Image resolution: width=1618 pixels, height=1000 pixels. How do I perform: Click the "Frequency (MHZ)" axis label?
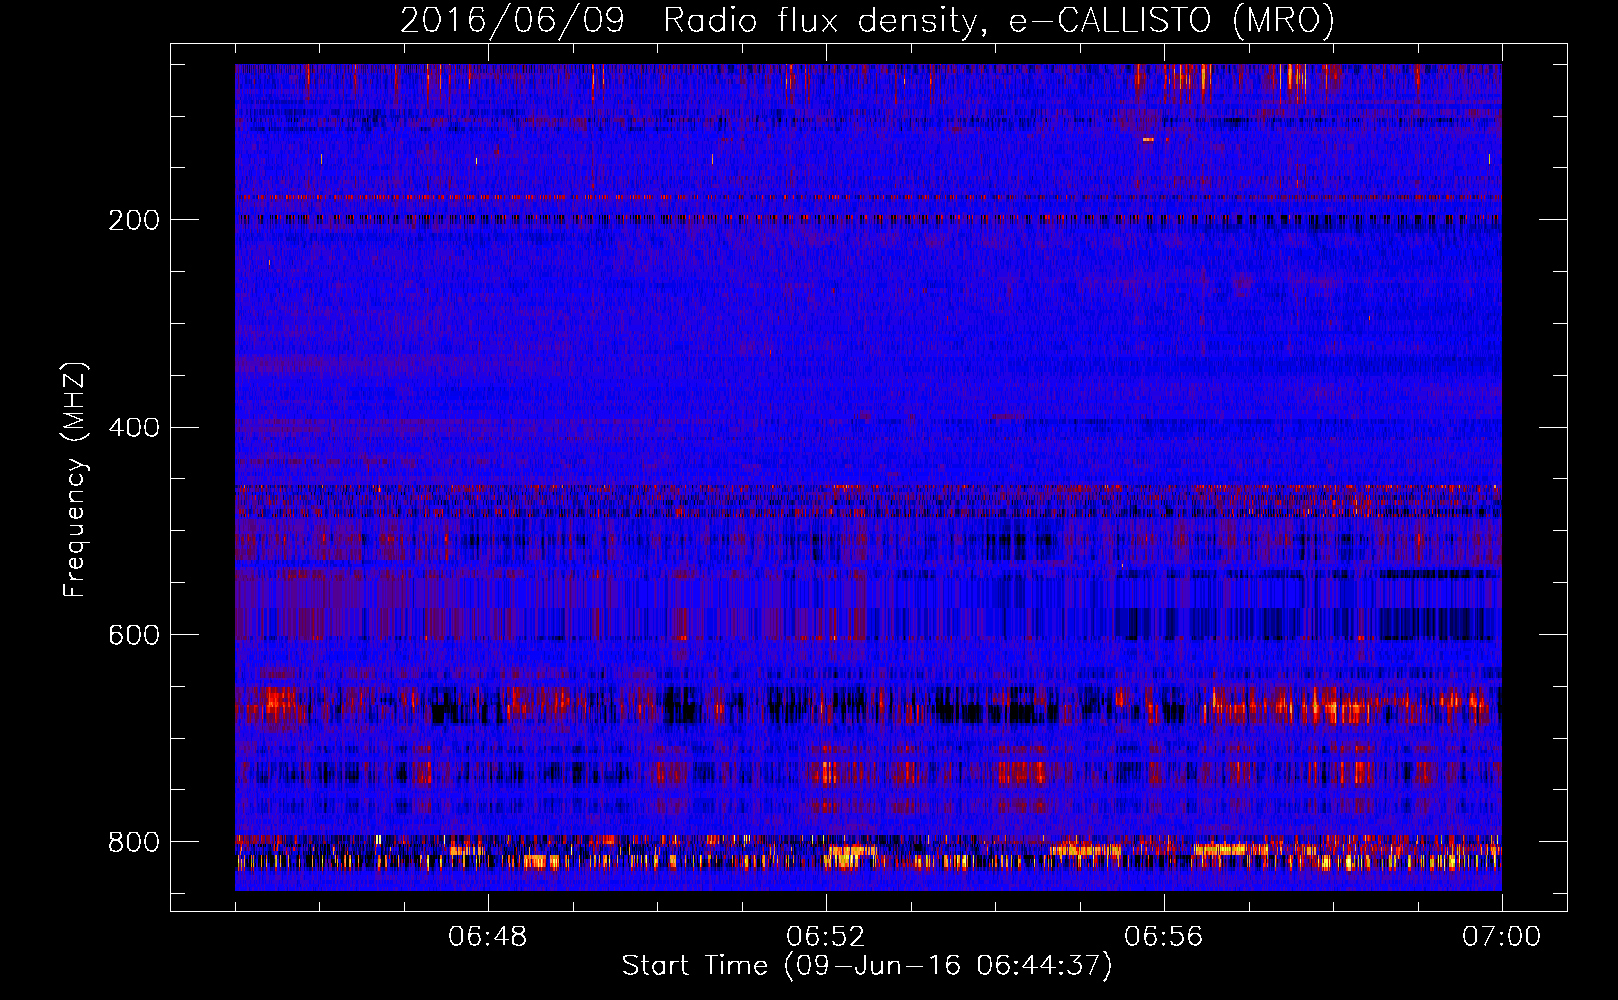[74, 479]
